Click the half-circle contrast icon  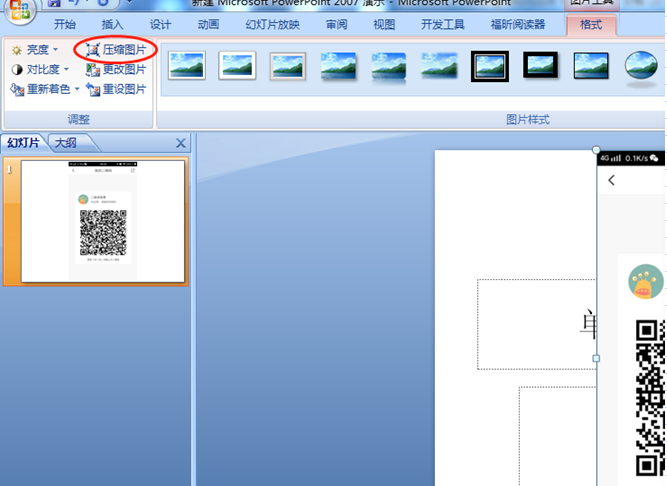click(x=17, y=69)
